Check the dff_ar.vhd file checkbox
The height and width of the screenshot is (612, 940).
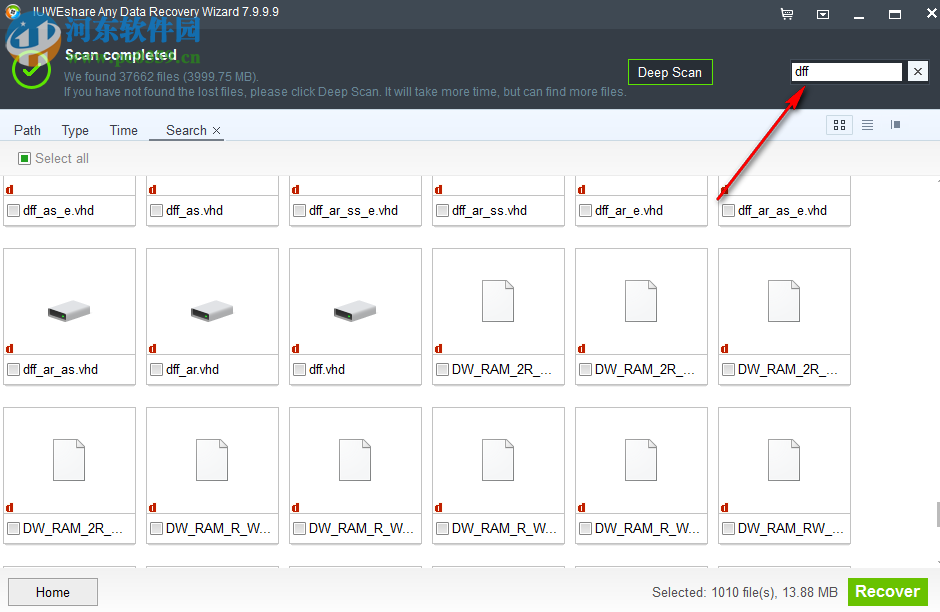tap(156, 369)
